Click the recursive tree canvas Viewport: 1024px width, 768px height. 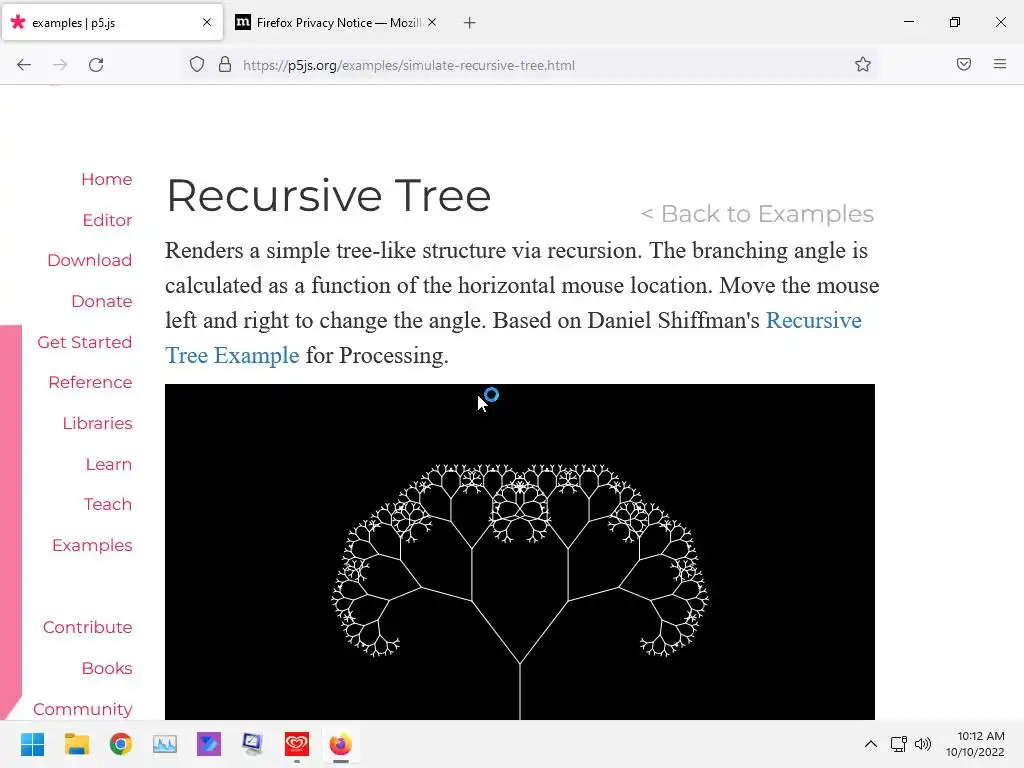[520, 552]
